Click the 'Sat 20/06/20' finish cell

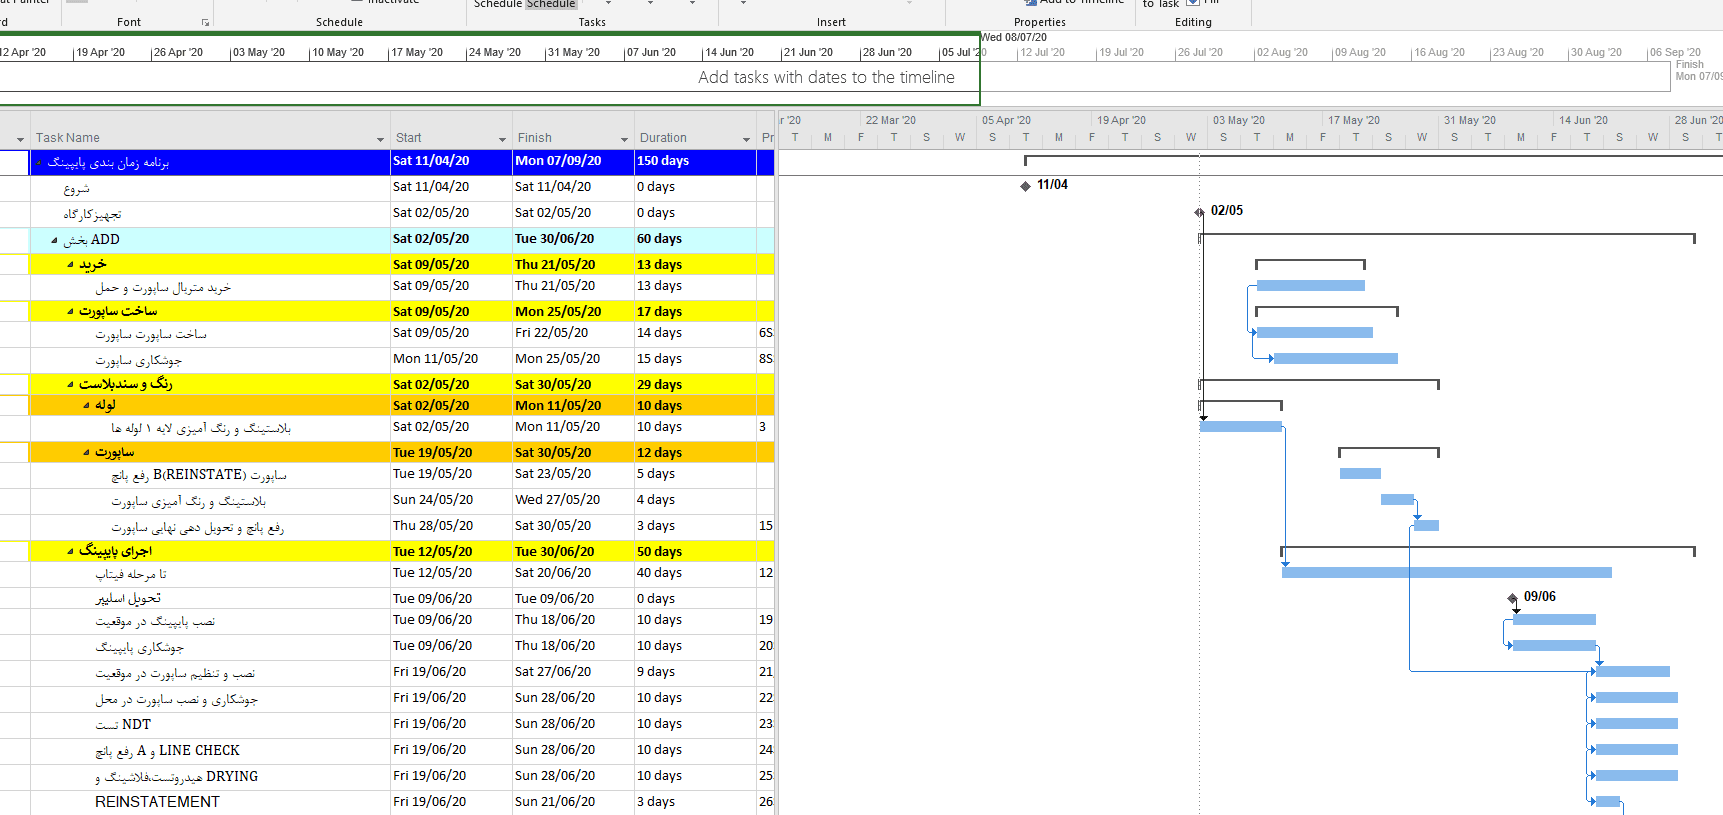coord(573,573)
